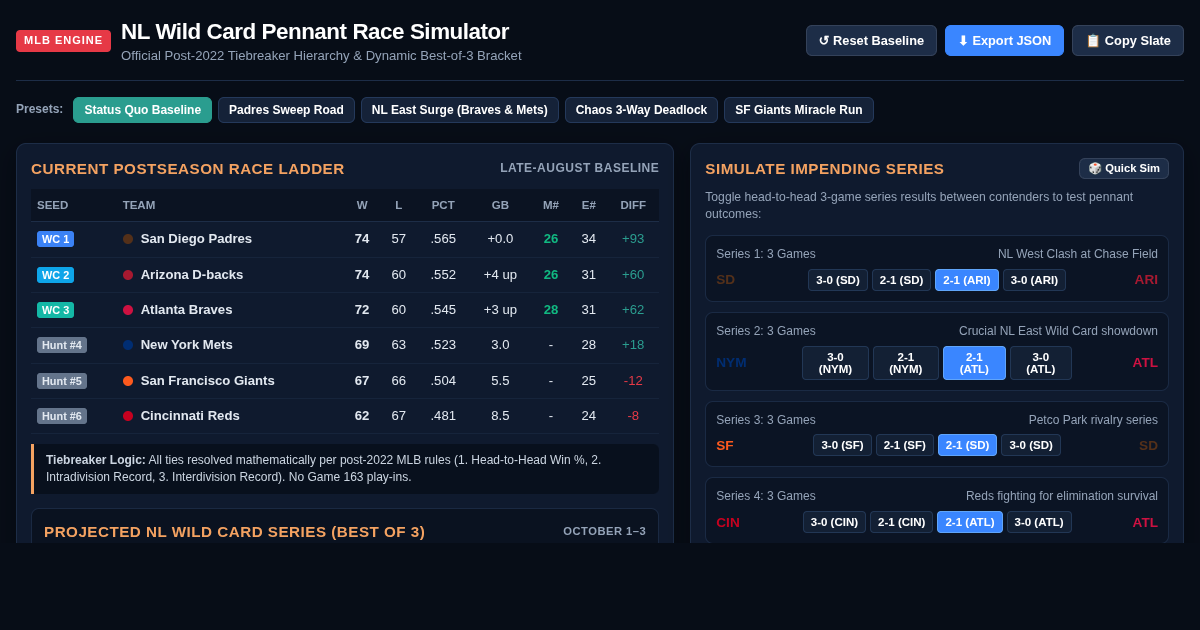Click the OCTOBER 1–3 date label
Image resolution: width=1200 pixels, height=630 pixels.
(604, 531)
